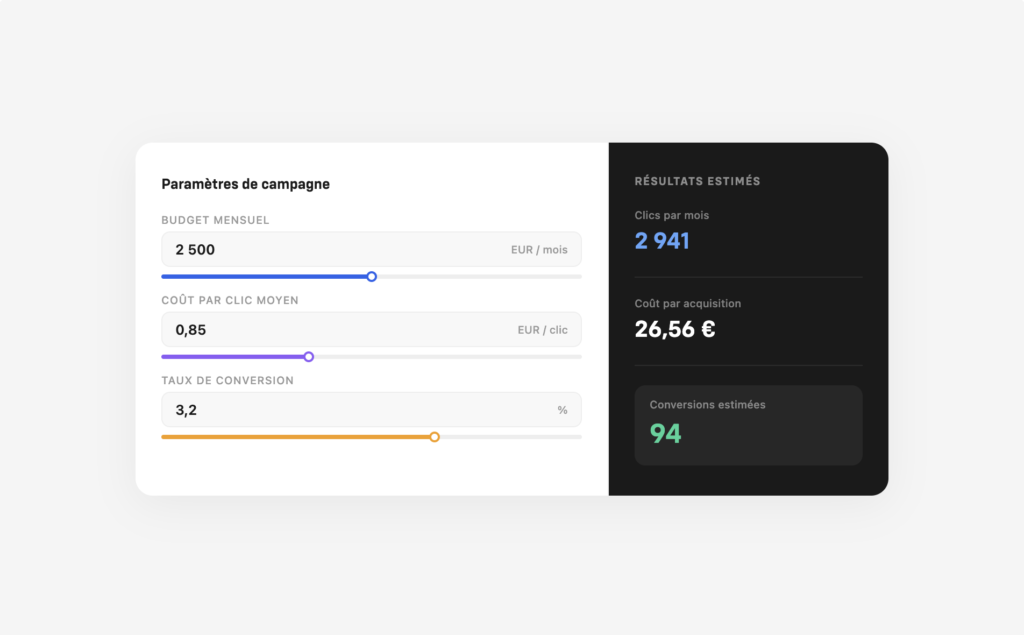This screenshot has height=635, width=1024.
Task: Click the blue budget slider handle
Action: [x=372, y=277]
